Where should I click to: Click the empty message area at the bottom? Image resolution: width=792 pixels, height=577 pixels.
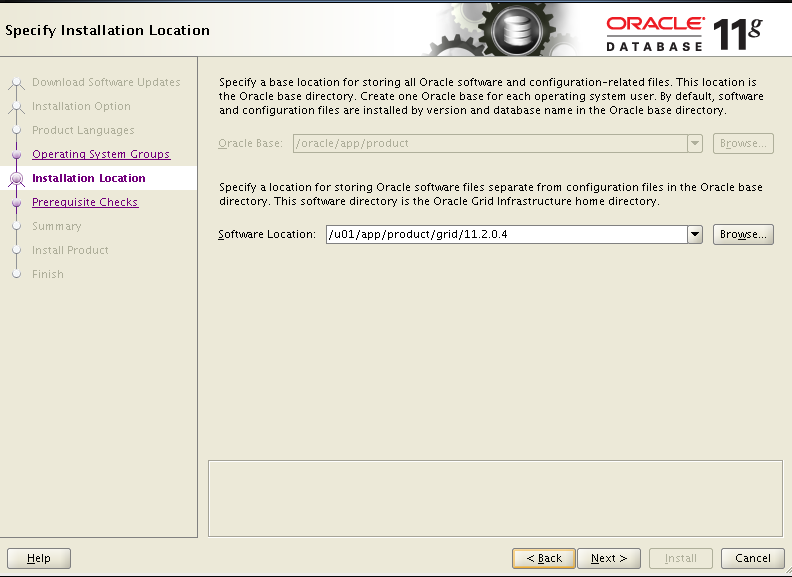tap(495, 498)
